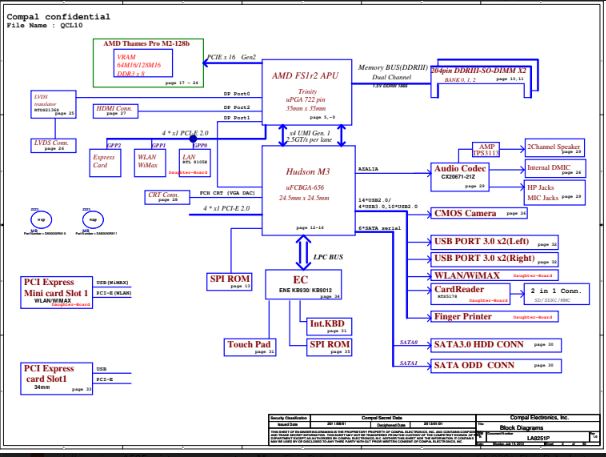Screen dimensions: 606x457
Task: Click the WLAN/WiMAX box on the right
Action: click(494, 276)
